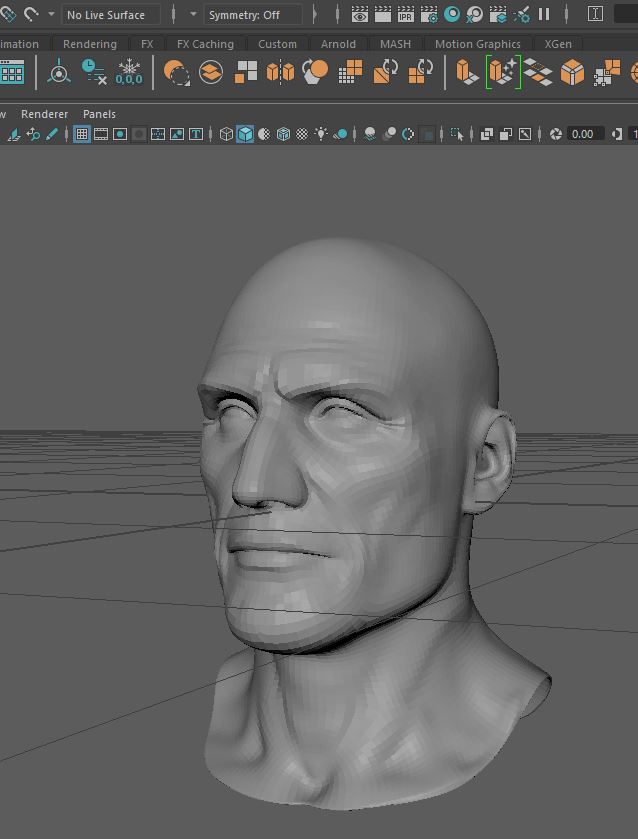The width and height of the screenshot is (638, 839).
Task: Open the Panels viewport menu
Action: click(x=99, y=114)
